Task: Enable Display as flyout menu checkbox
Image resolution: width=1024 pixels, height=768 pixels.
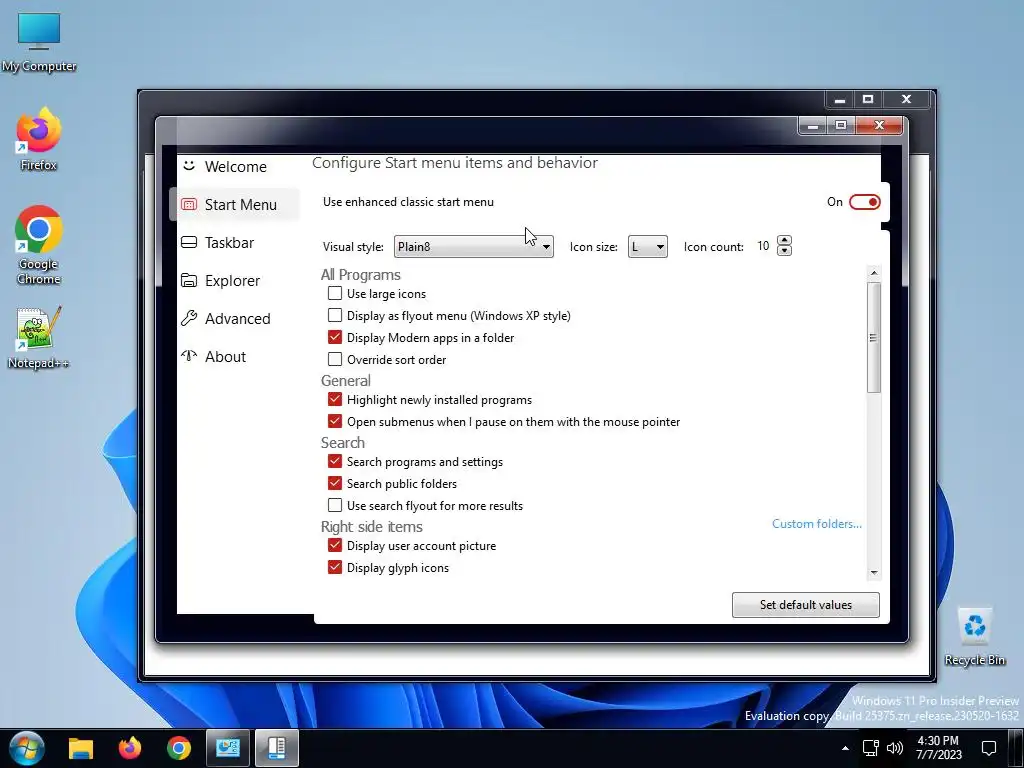Action: tap(334, 315)
